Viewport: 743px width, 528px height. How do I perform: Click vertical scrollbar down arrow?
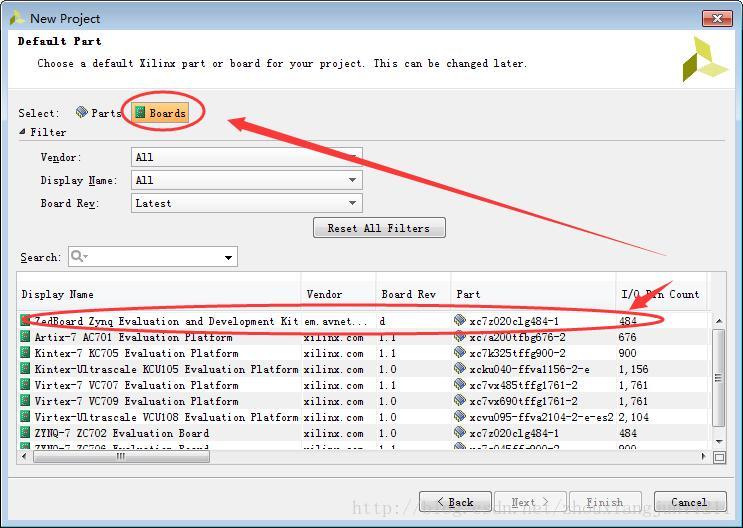[x=719, y=442]
